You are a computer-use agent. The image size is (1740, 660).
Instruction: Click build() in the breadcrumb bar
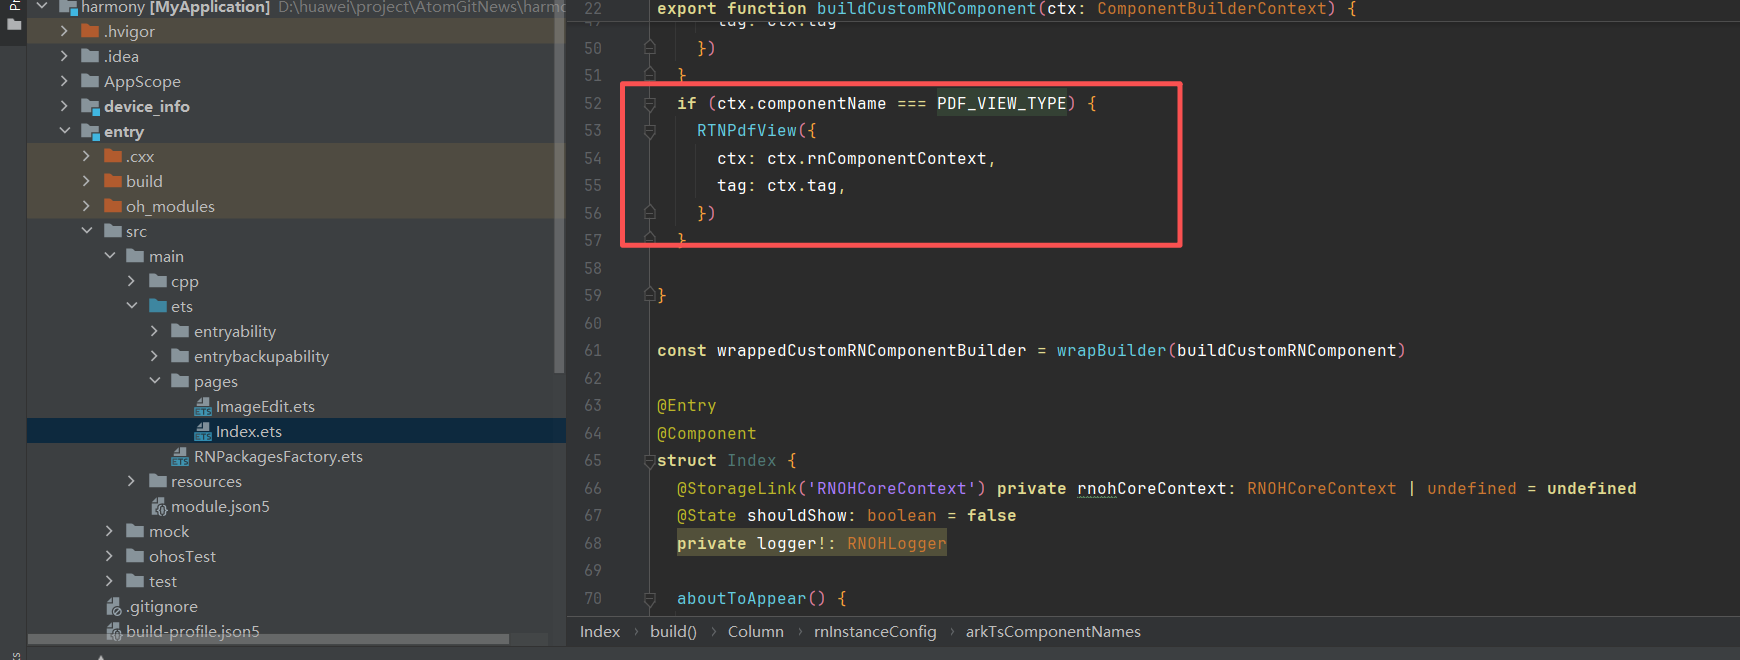tap(673, 631)
